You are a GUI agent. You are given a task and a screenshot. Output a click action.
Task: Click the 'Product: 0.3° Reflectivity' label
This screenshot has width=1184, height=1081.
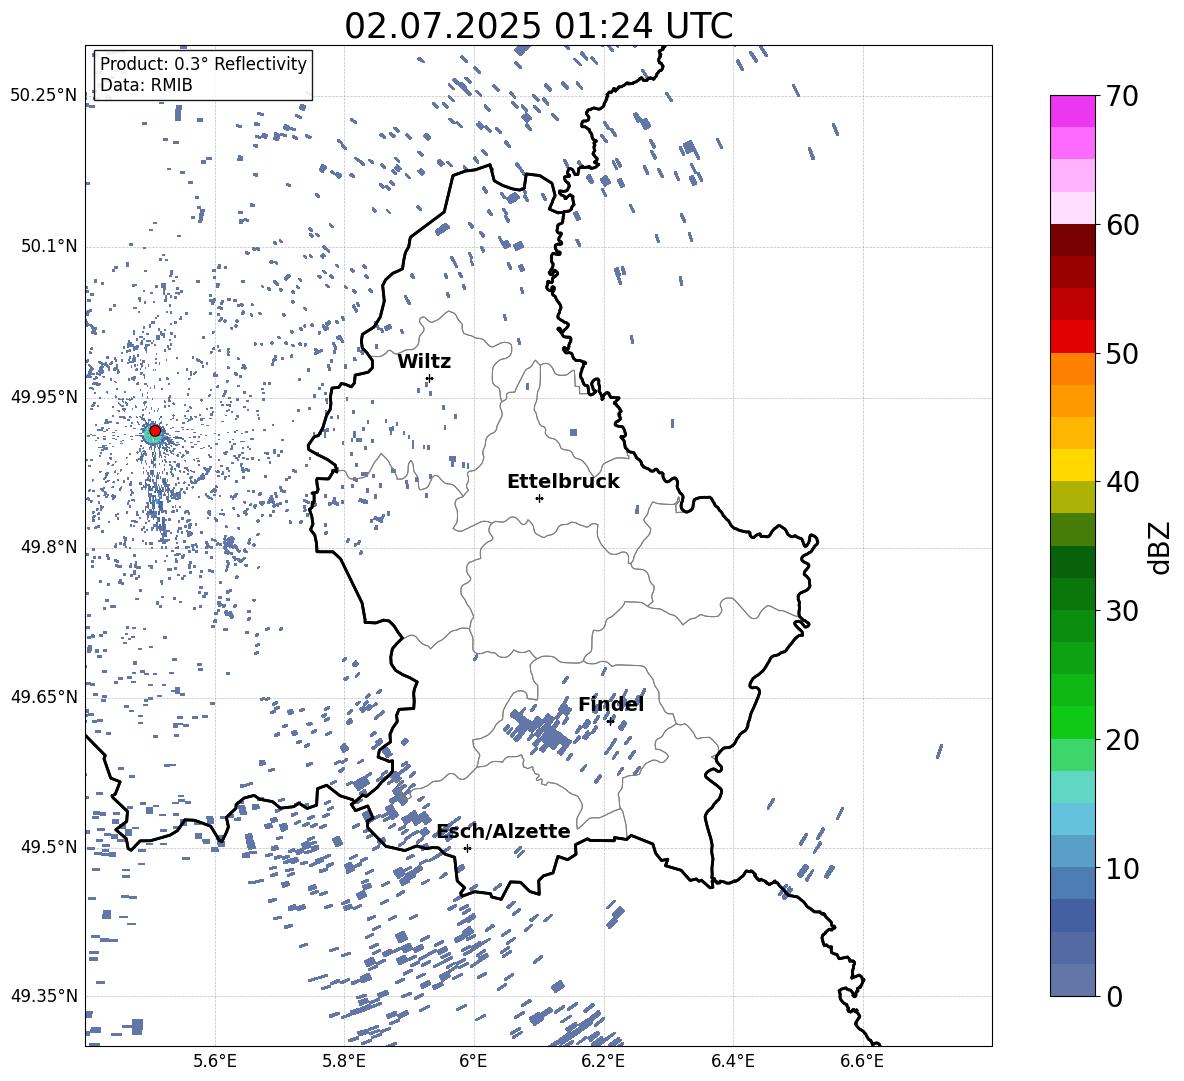point(203,64)
